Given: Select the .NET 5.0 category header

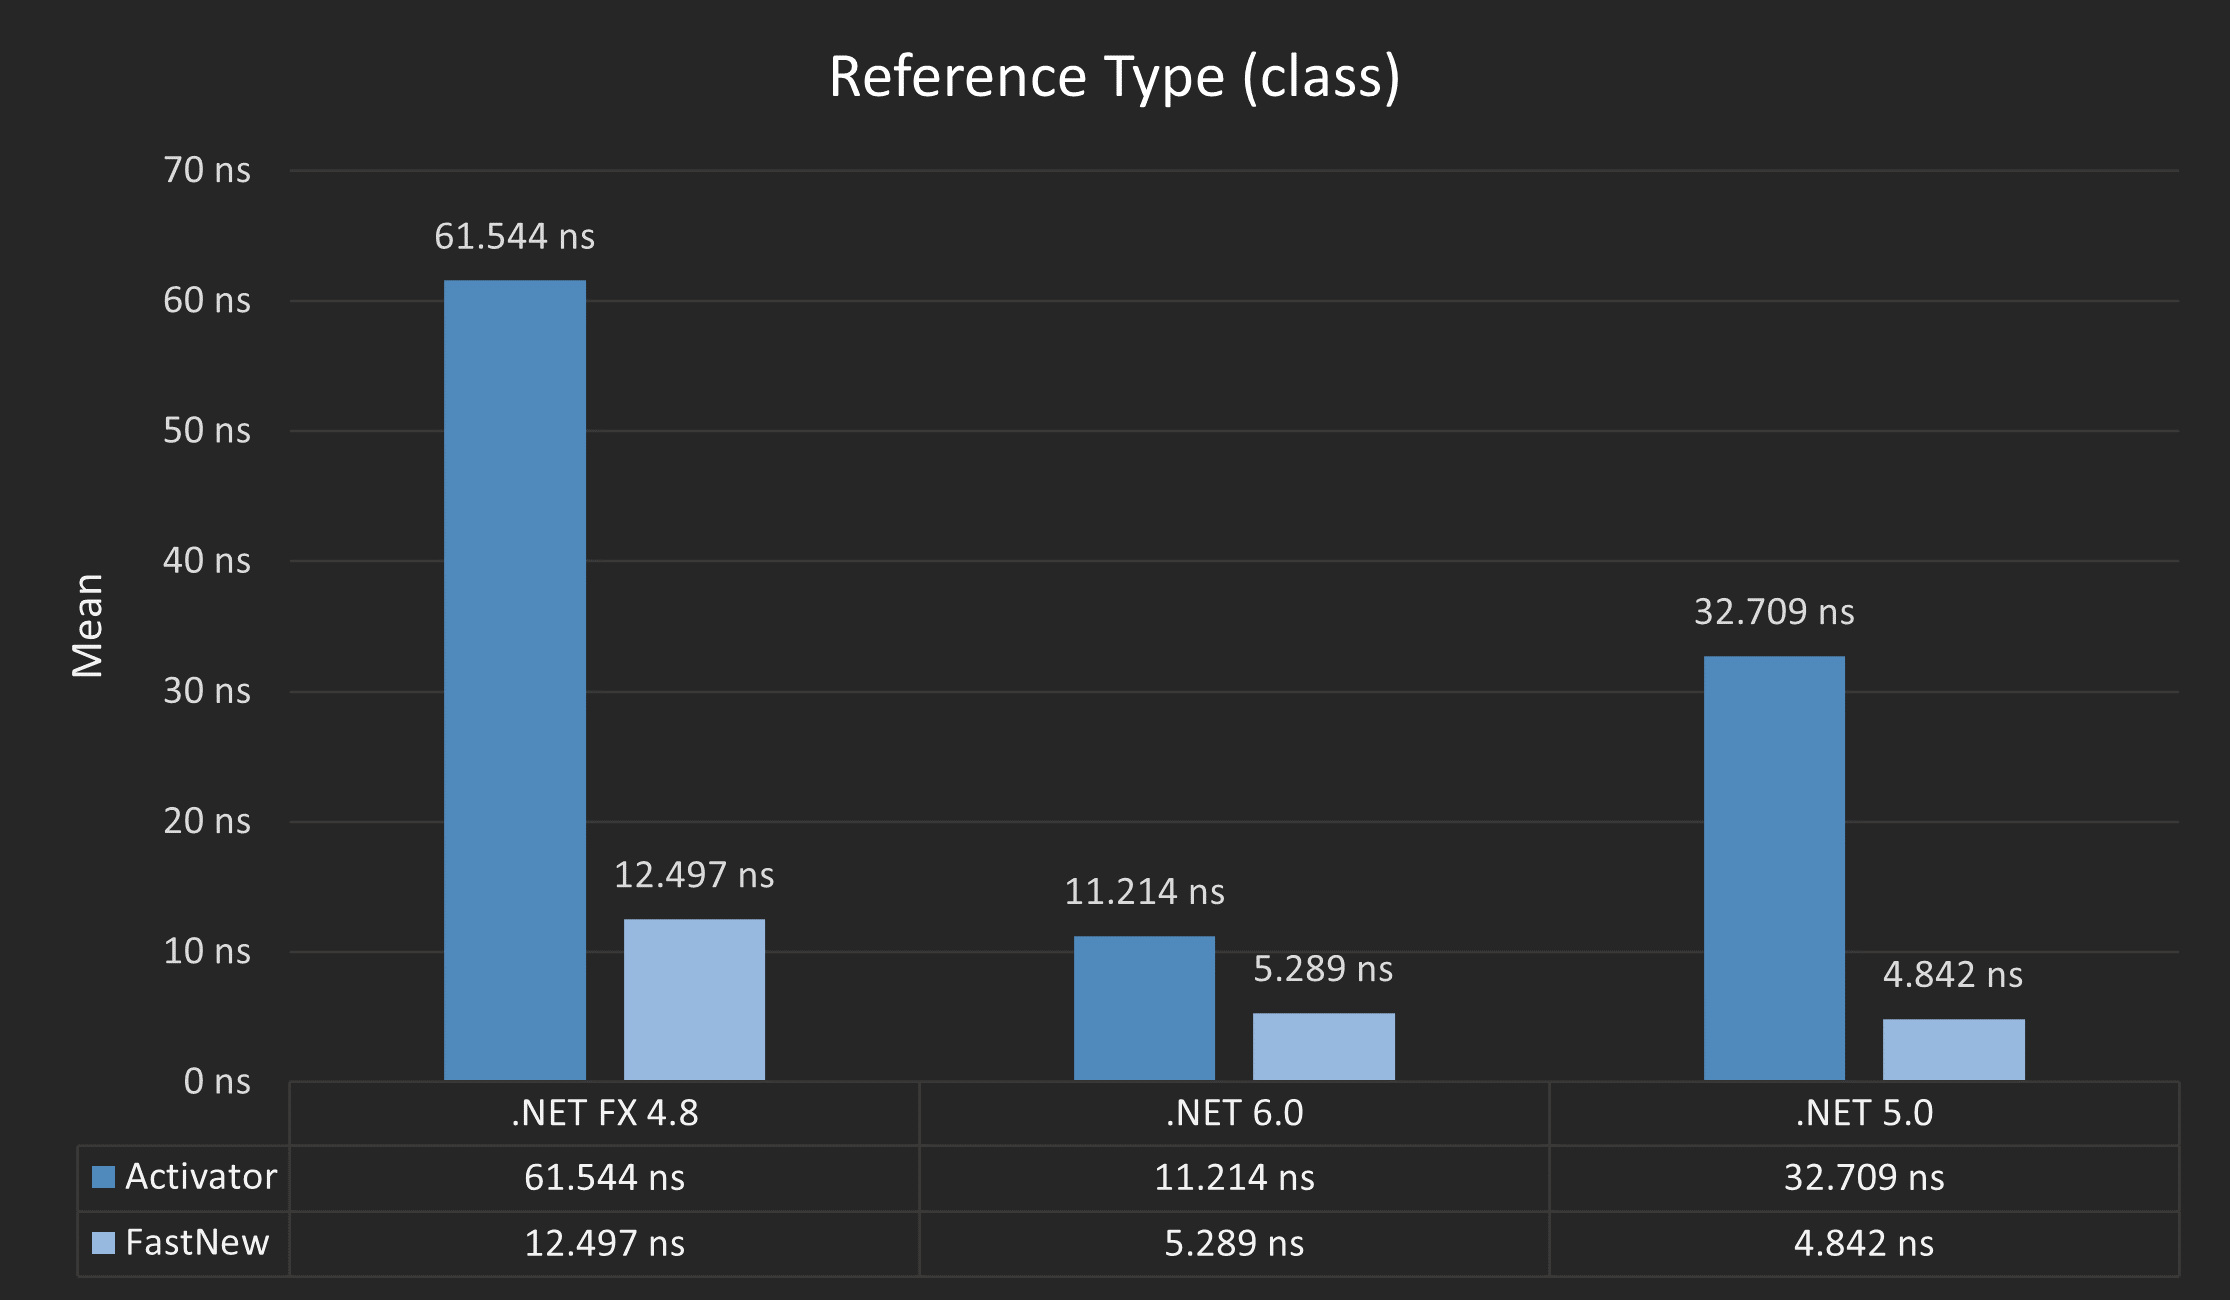Looking at the screenshot, I should click(x=1863, y=1113).
